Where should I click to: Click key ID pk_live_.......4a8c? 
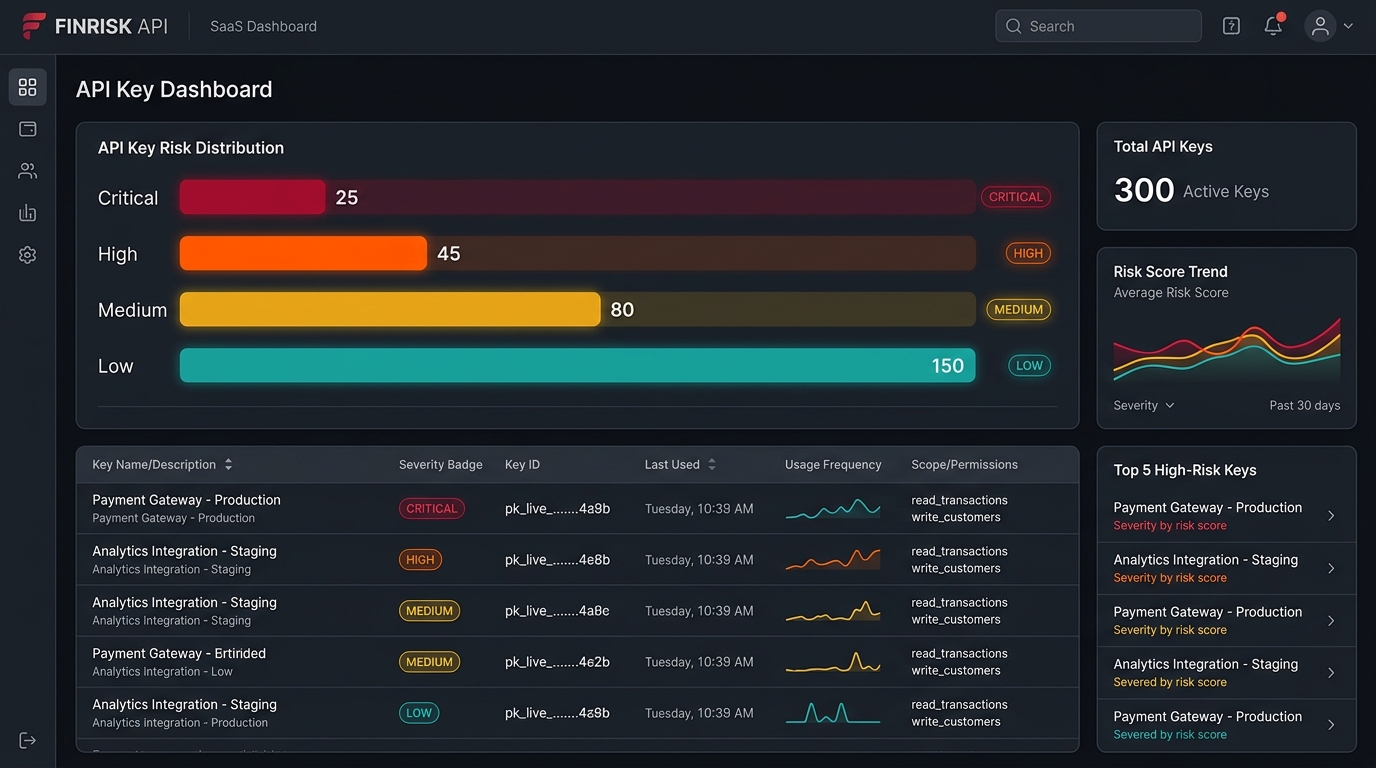coord(557,610)
